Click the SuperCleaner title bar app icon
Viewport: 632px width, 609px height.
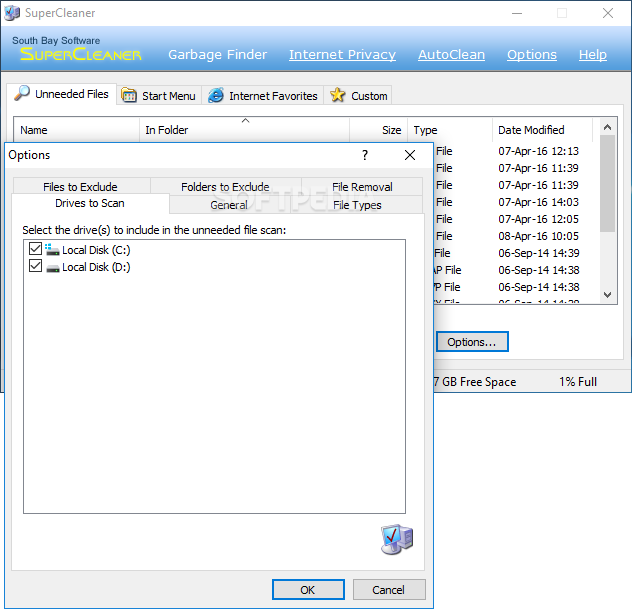click(x=12, y=13)
